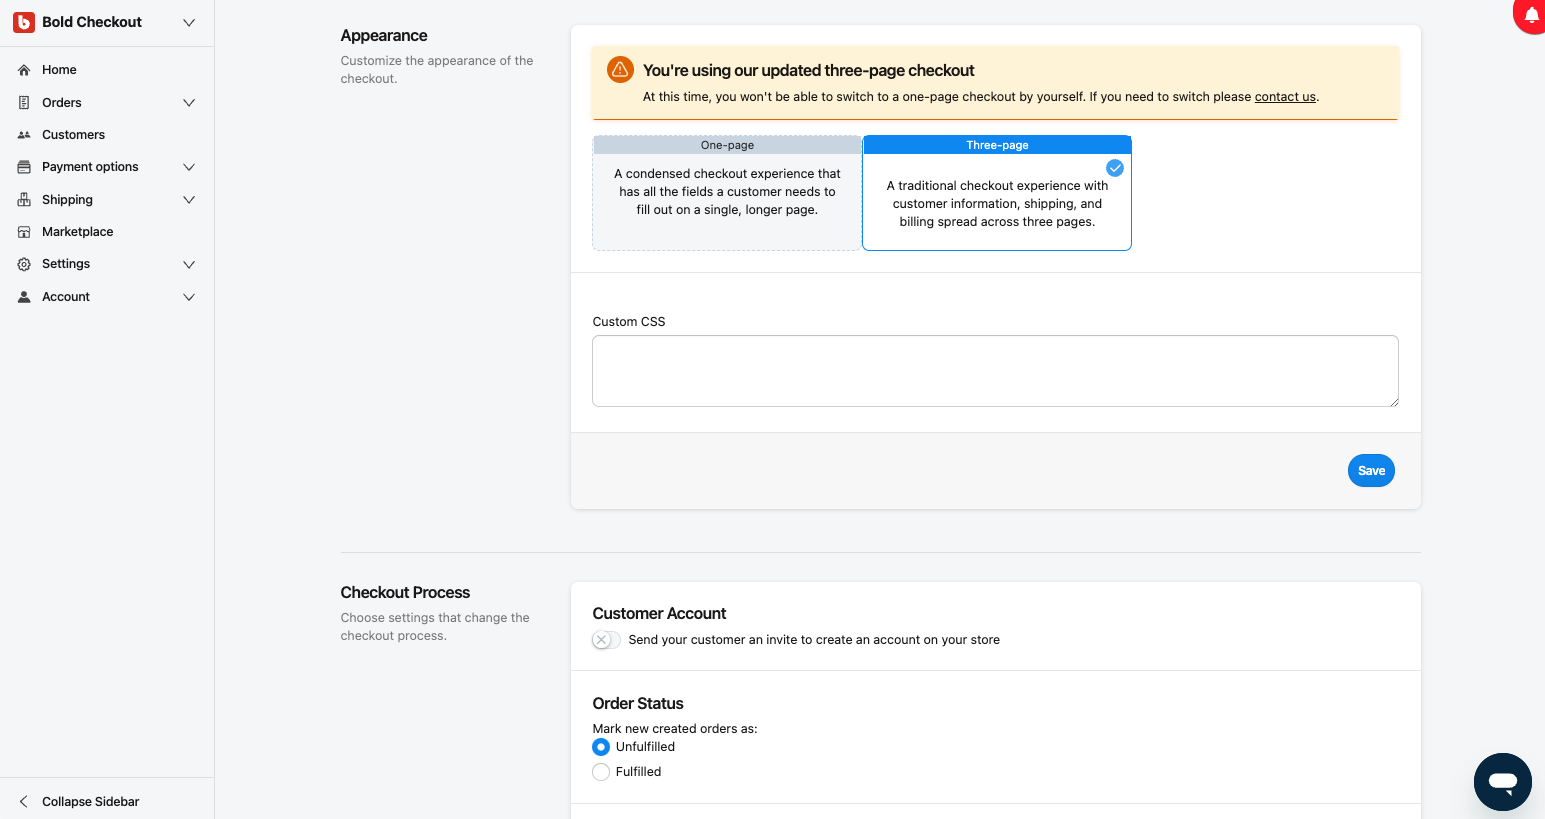
Task: Click the Customers people icon
Action: [x=24, y=135]
